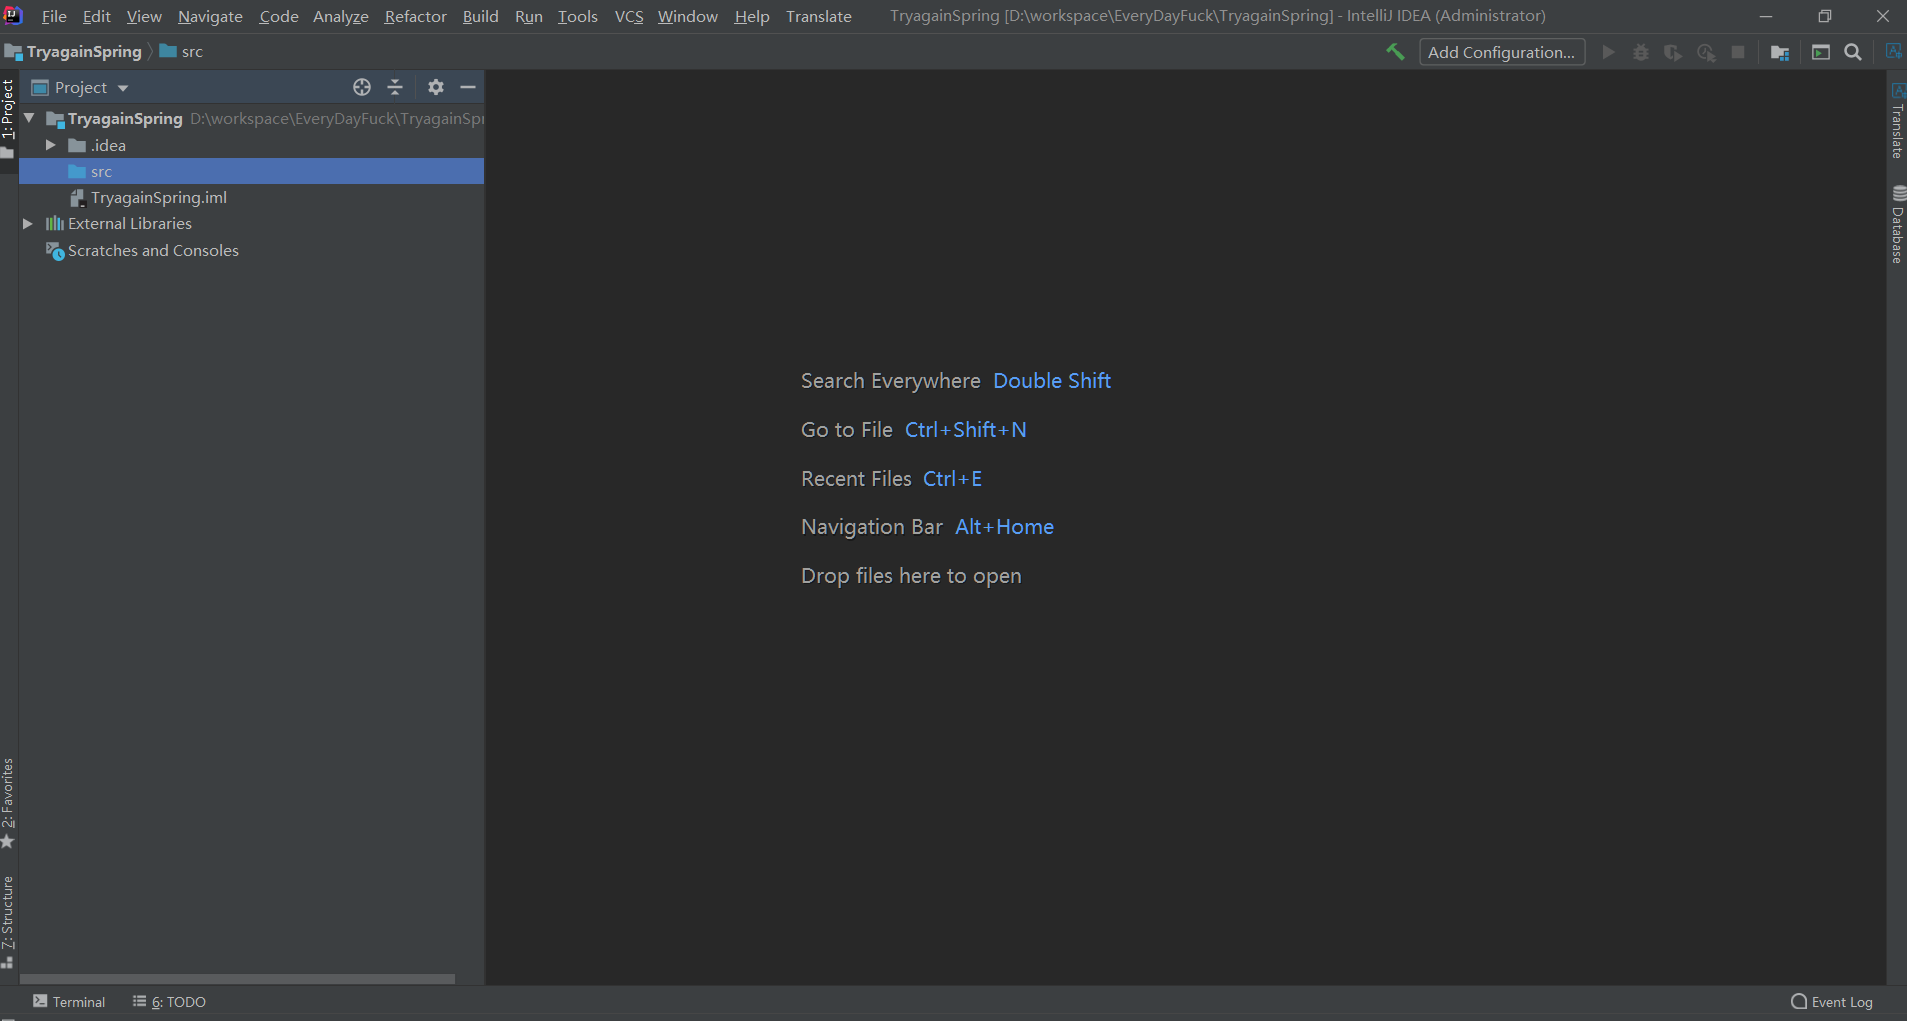1907x1021 pixels.
Task: Open Project panel settings gear
Action: [436, 87]
